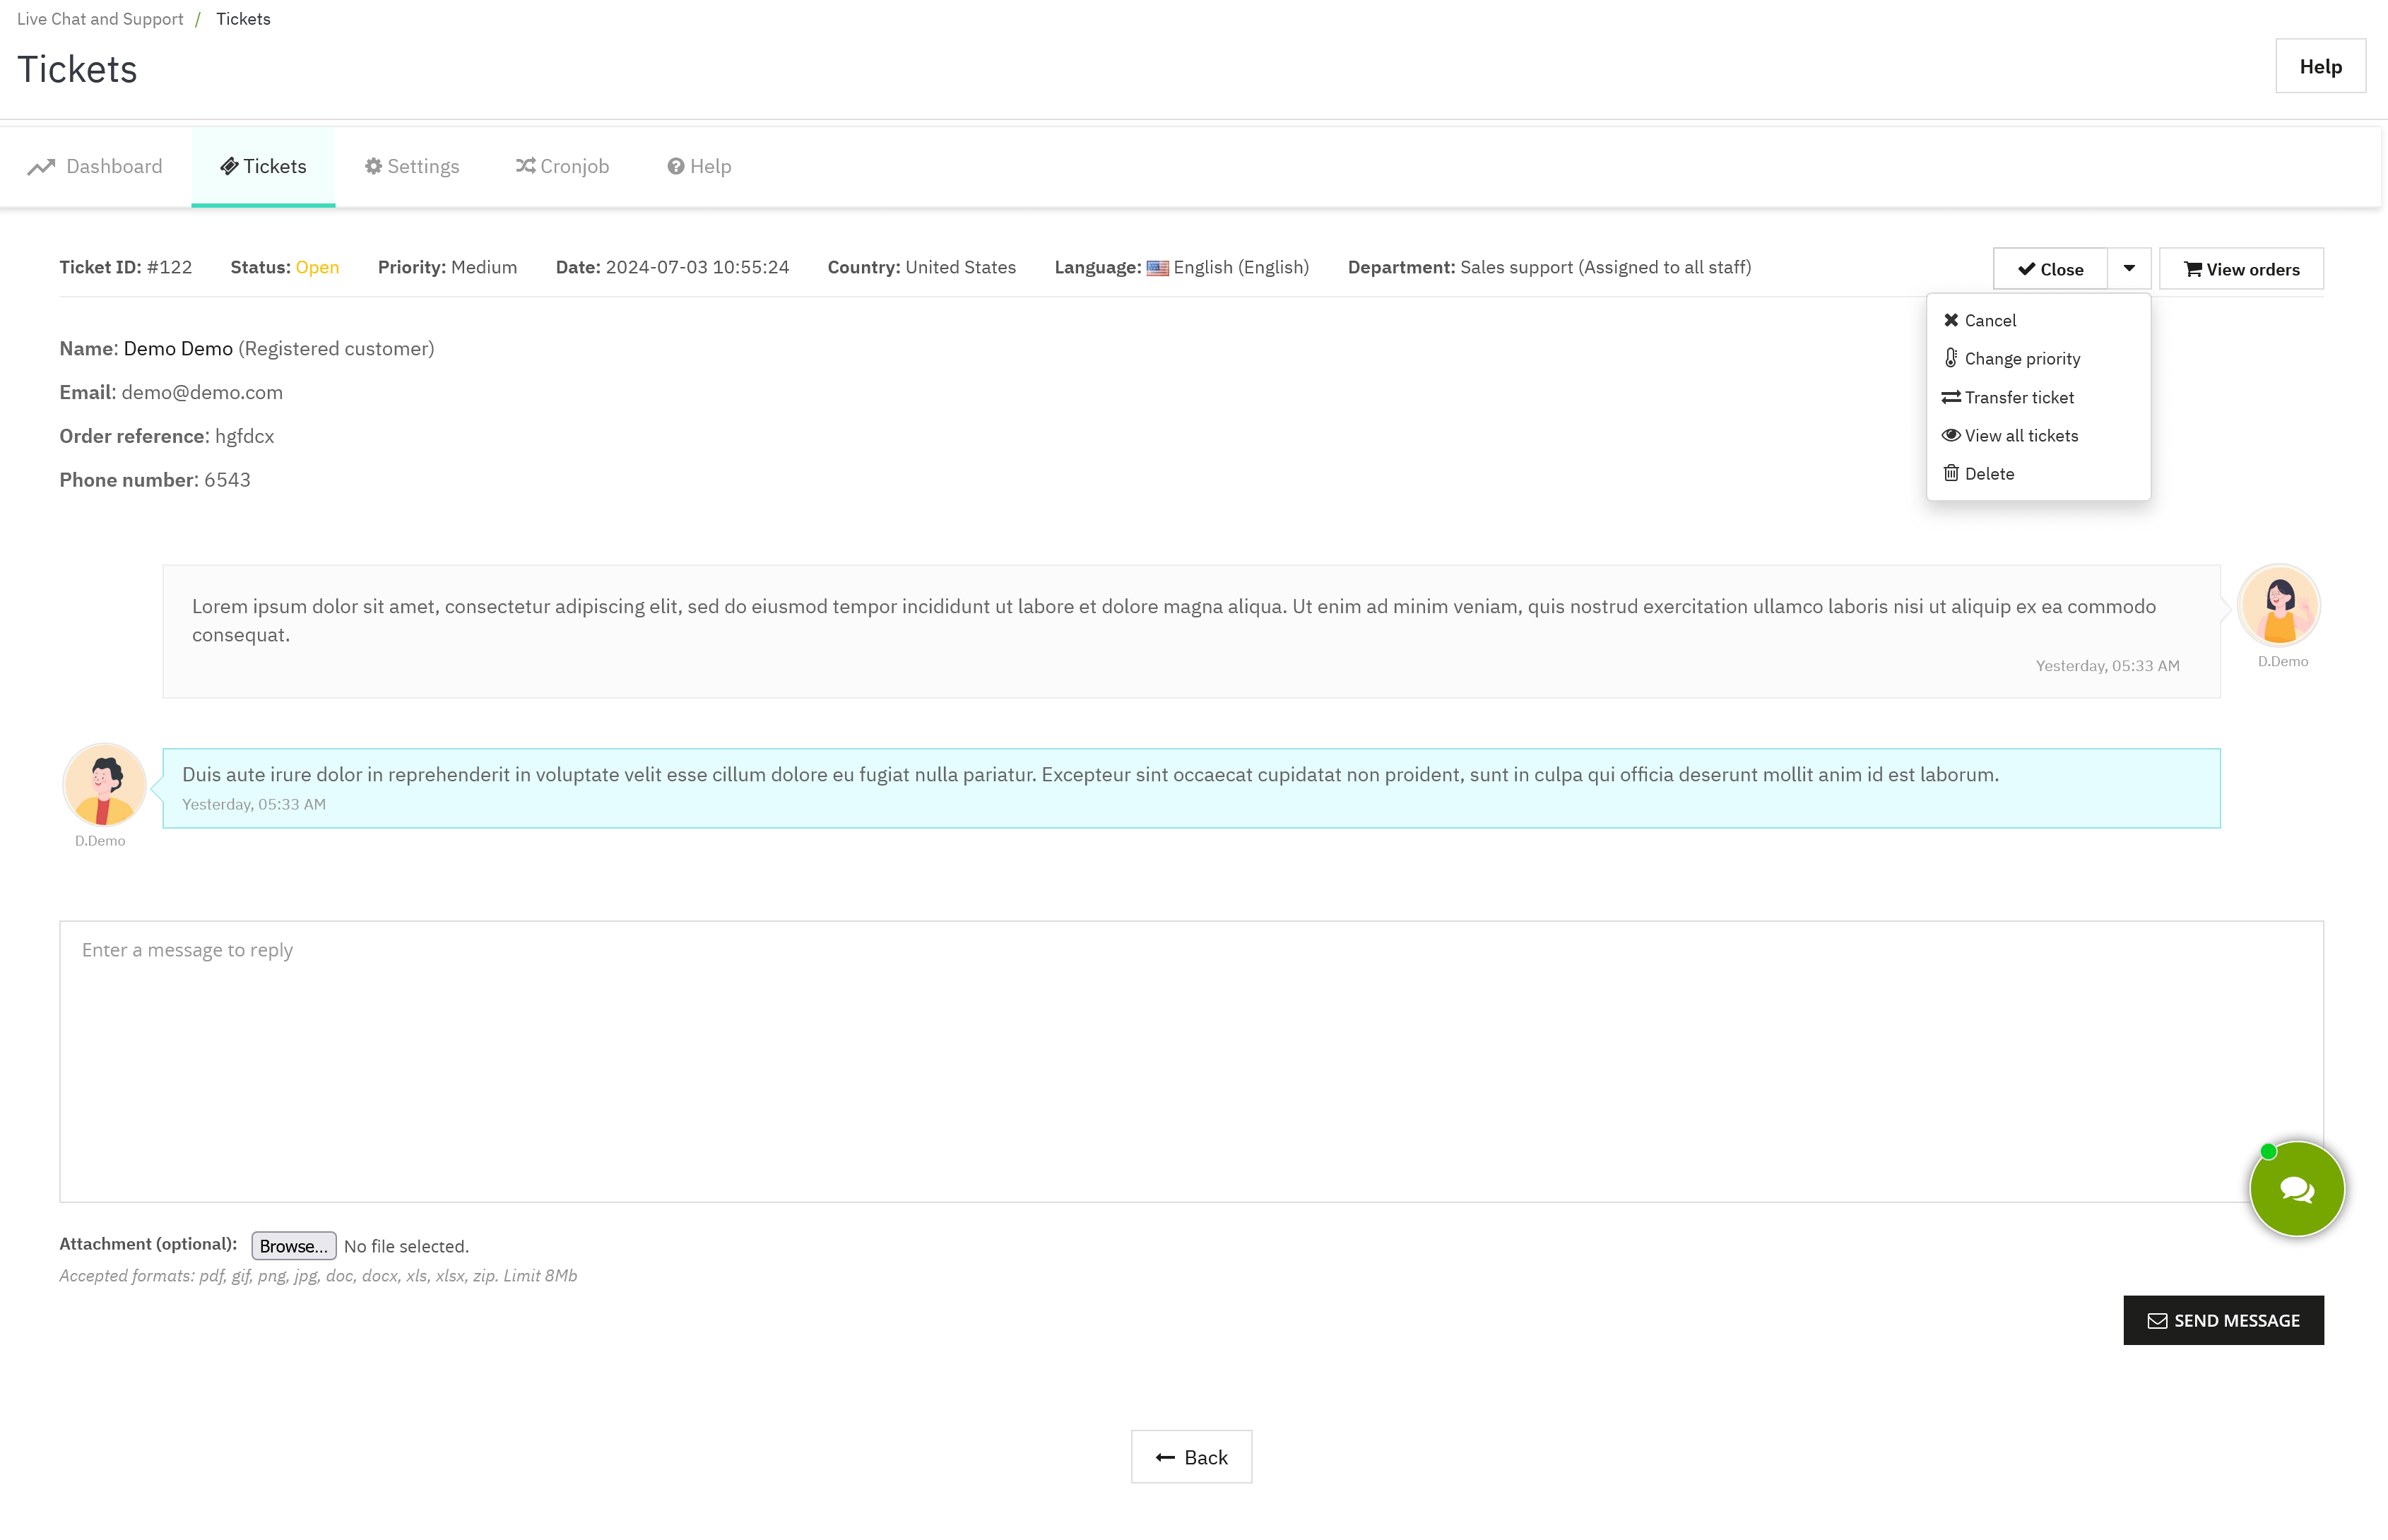Click the Open status text

[317, 267]
